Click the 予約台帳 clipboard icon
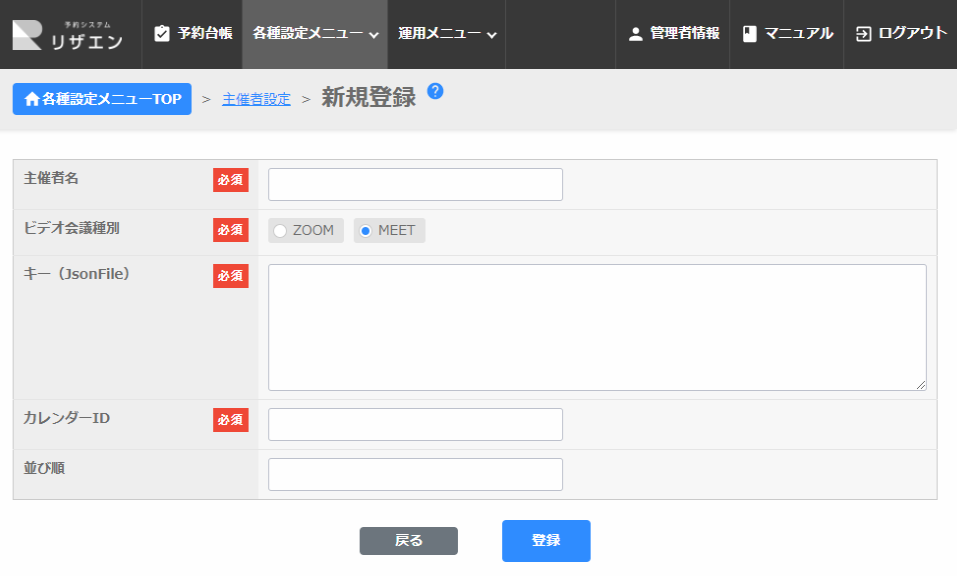957x576 pixels. (x=163, y=34)
